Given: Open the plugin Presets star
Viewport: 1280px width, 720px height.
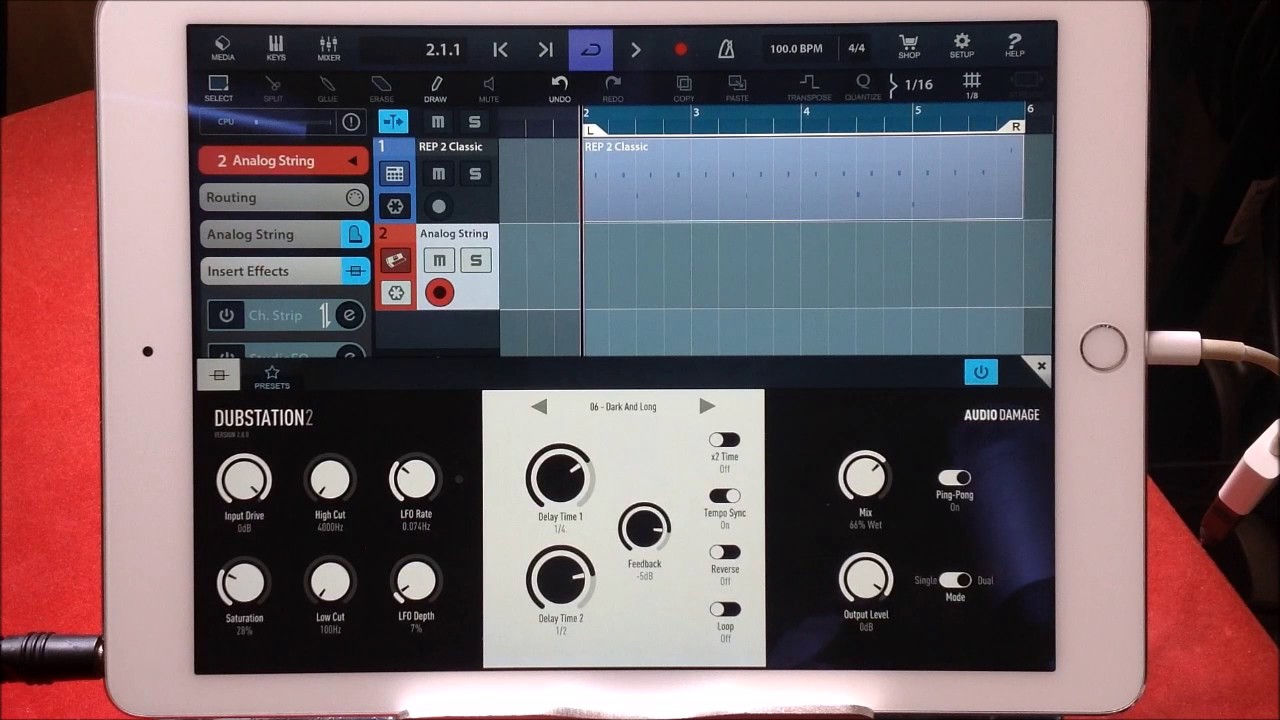Looking at the screenshot, I should tap(272, 377).
